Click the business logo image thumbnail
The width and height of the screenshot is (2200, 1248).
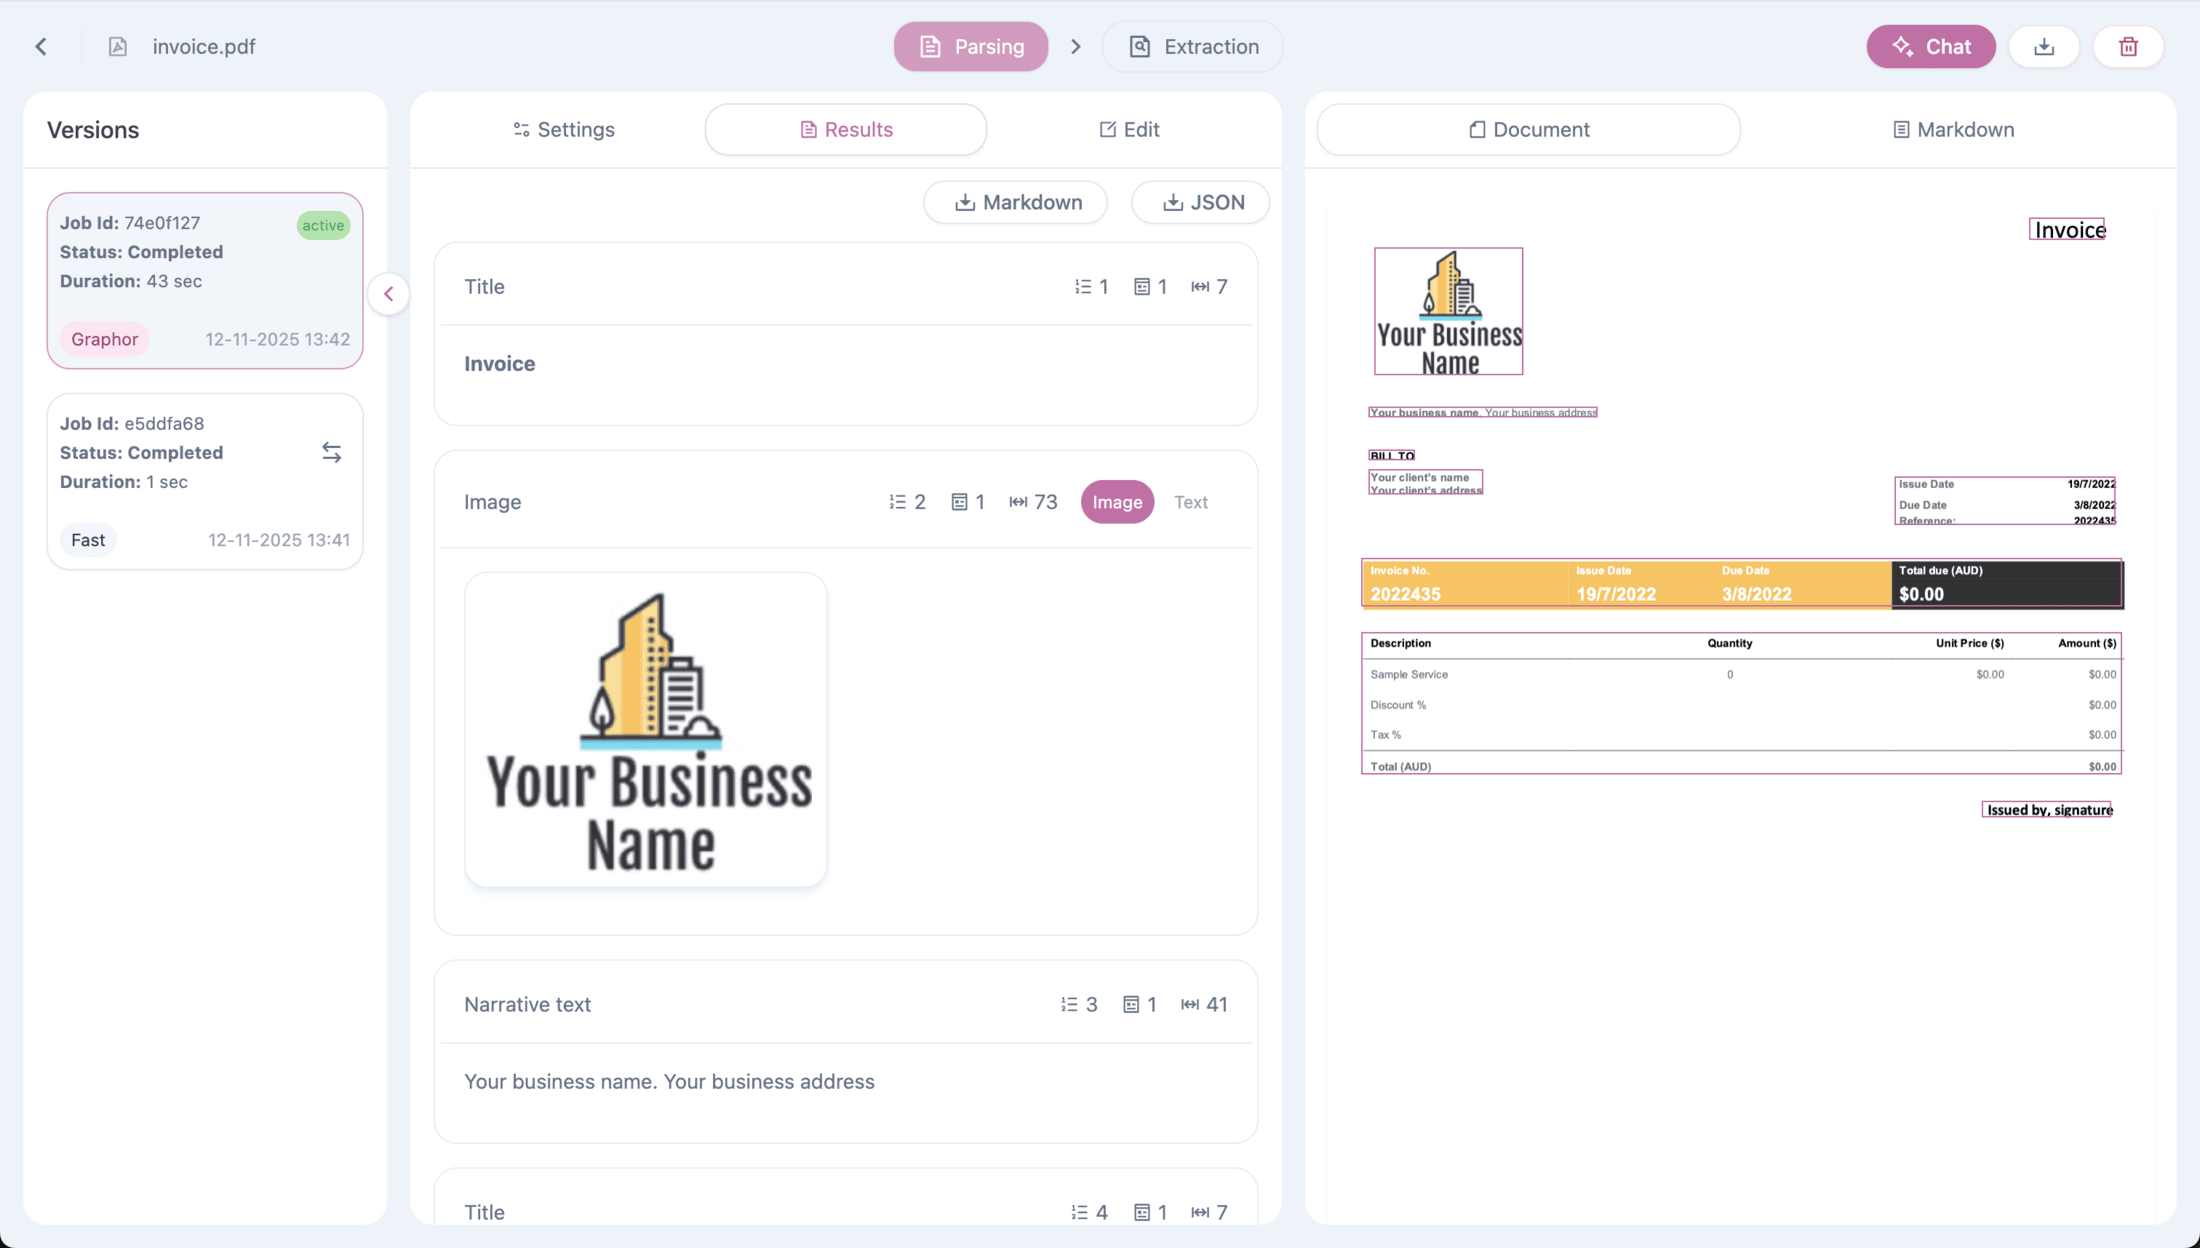coord(646,730)
